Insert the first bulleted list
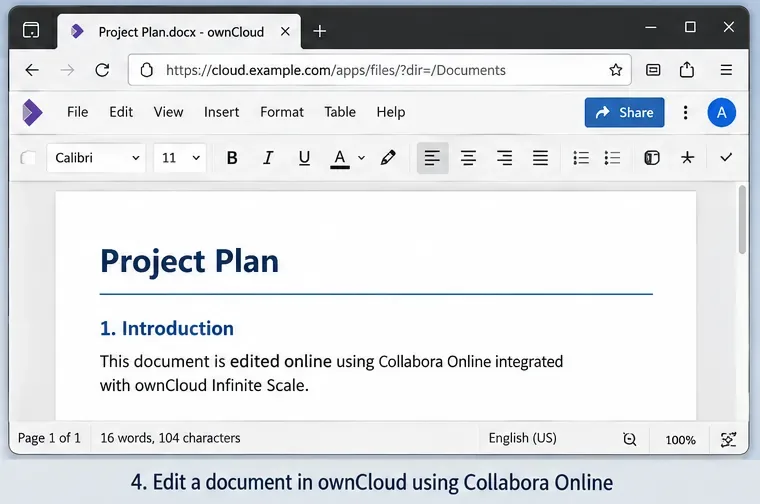760x504 pixels. [x=581, y=158]
